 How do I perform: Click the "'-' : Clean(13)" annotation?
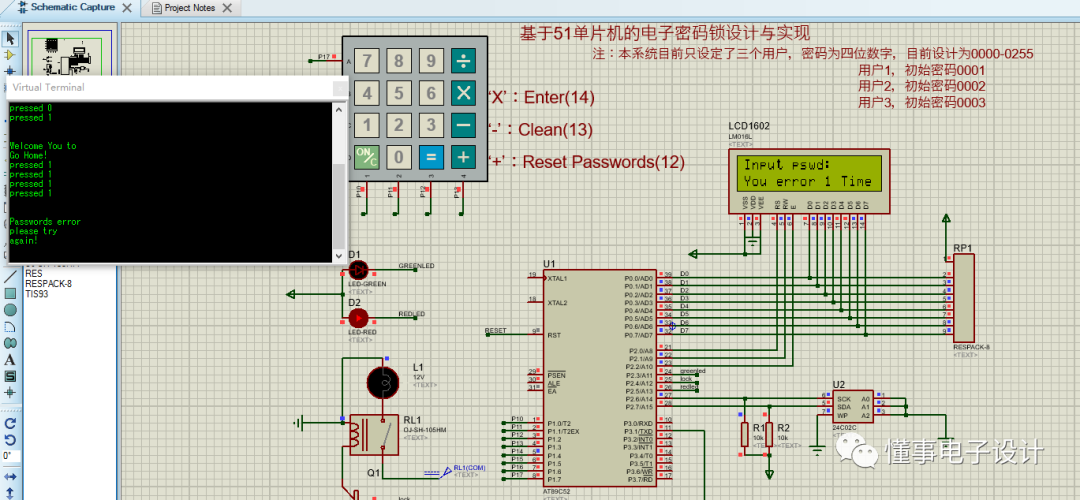click(539, 129)
